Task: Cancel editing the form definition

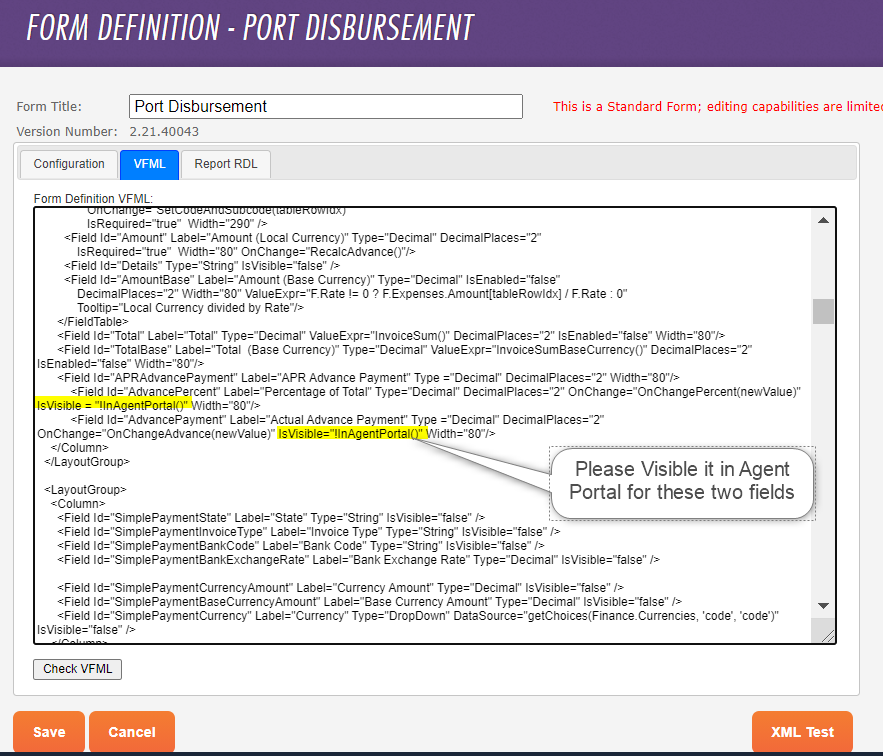Action: pyautogui.click(x=131, y=731)
